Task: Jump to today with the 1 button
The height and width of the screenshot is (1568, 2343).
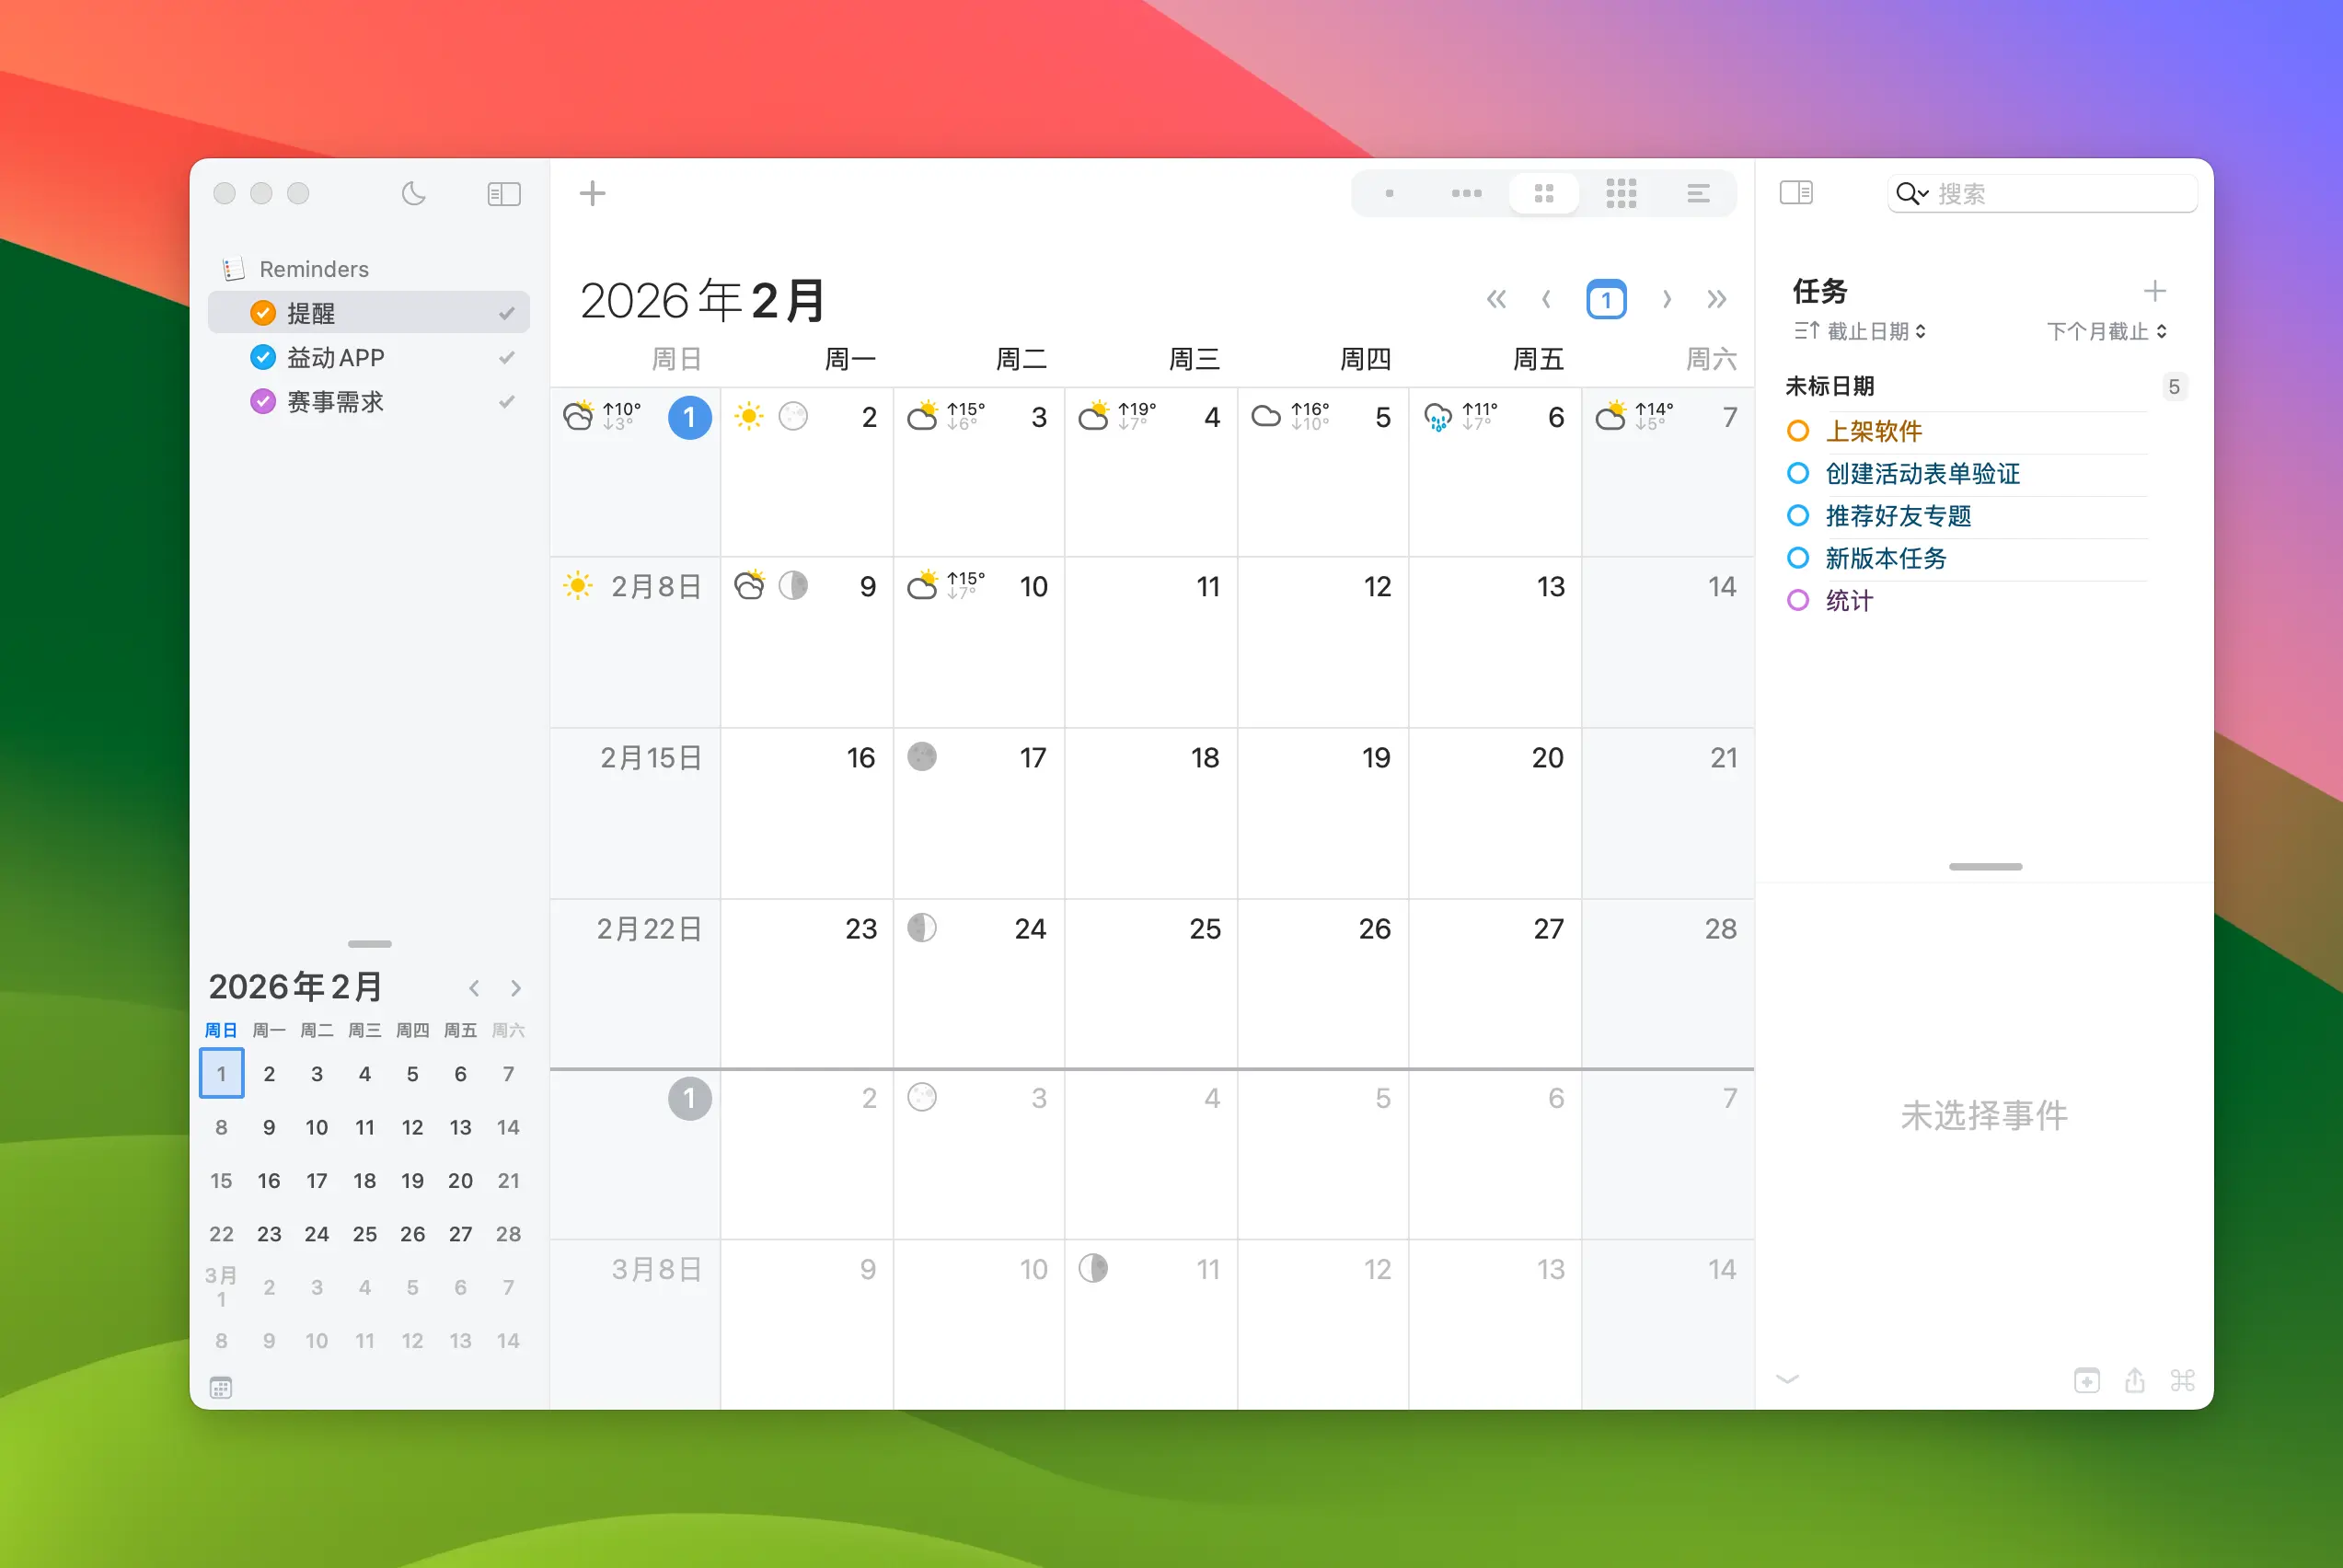Action: [1605, 299]
